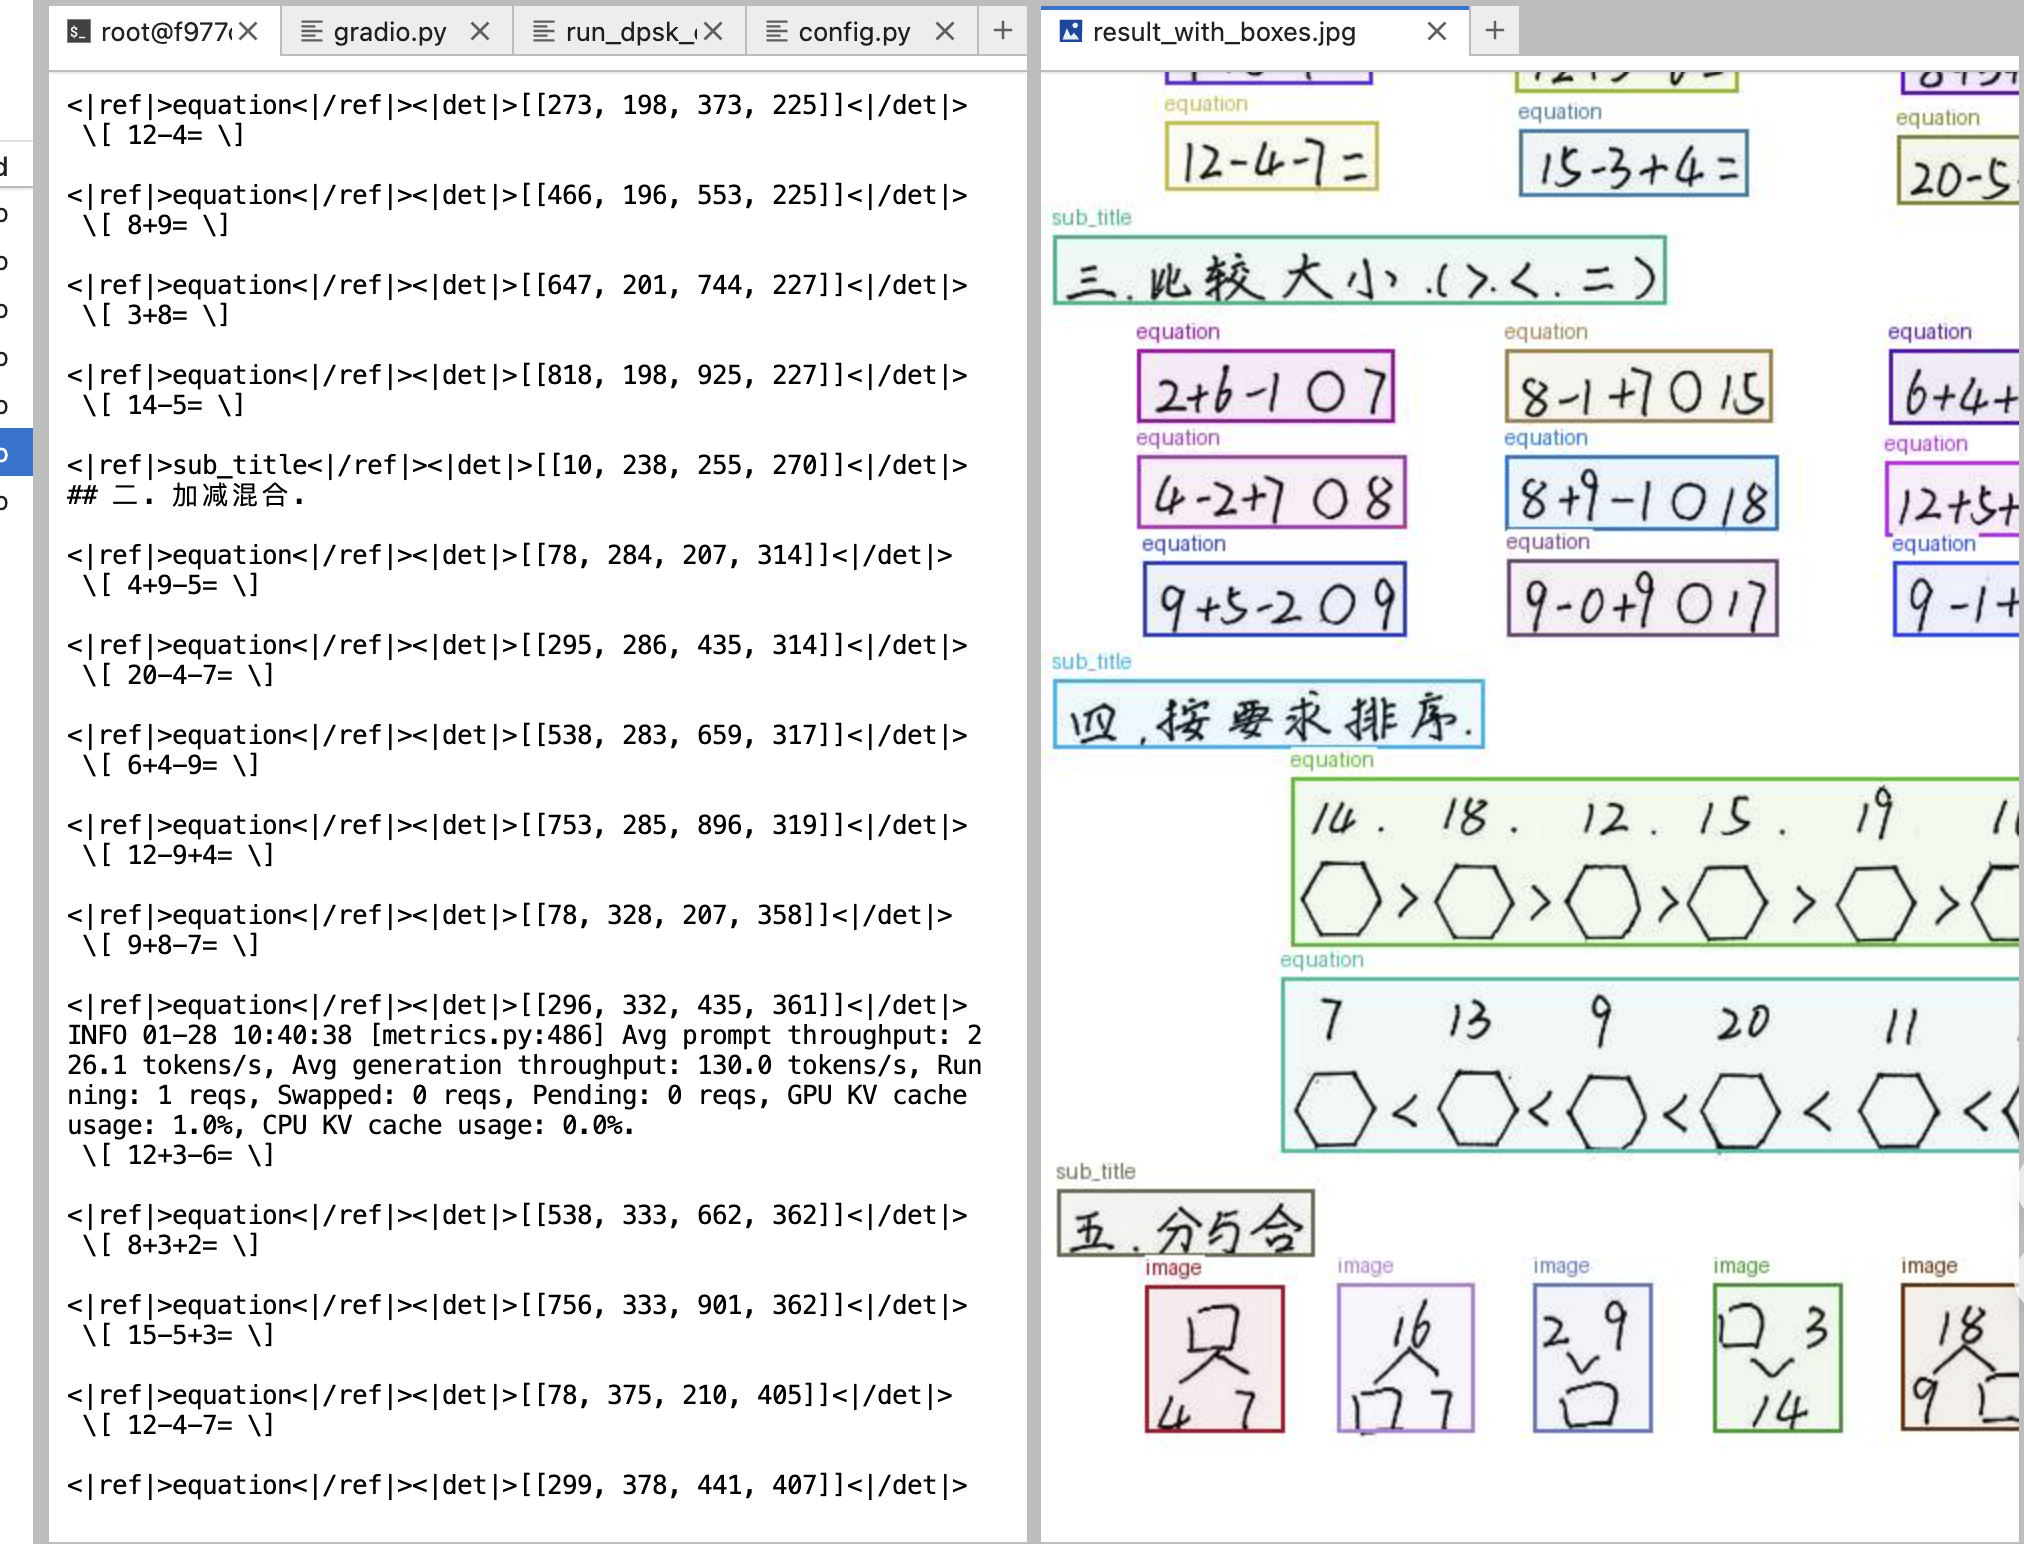Click image icon on result_with_boxes.jpg tab
The image size is (2024, 1544).
coord(1071,32)
